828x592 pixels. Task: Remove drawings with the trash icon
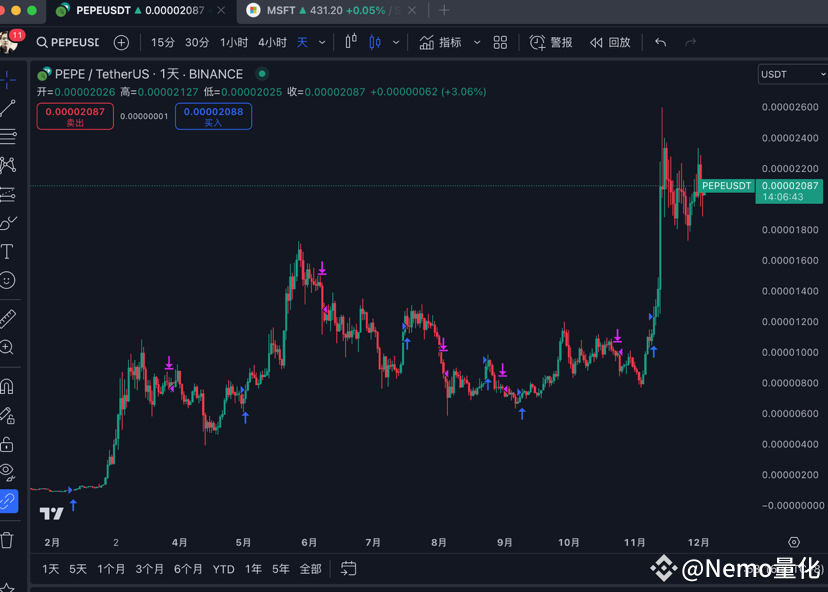[x=7, y=540]
